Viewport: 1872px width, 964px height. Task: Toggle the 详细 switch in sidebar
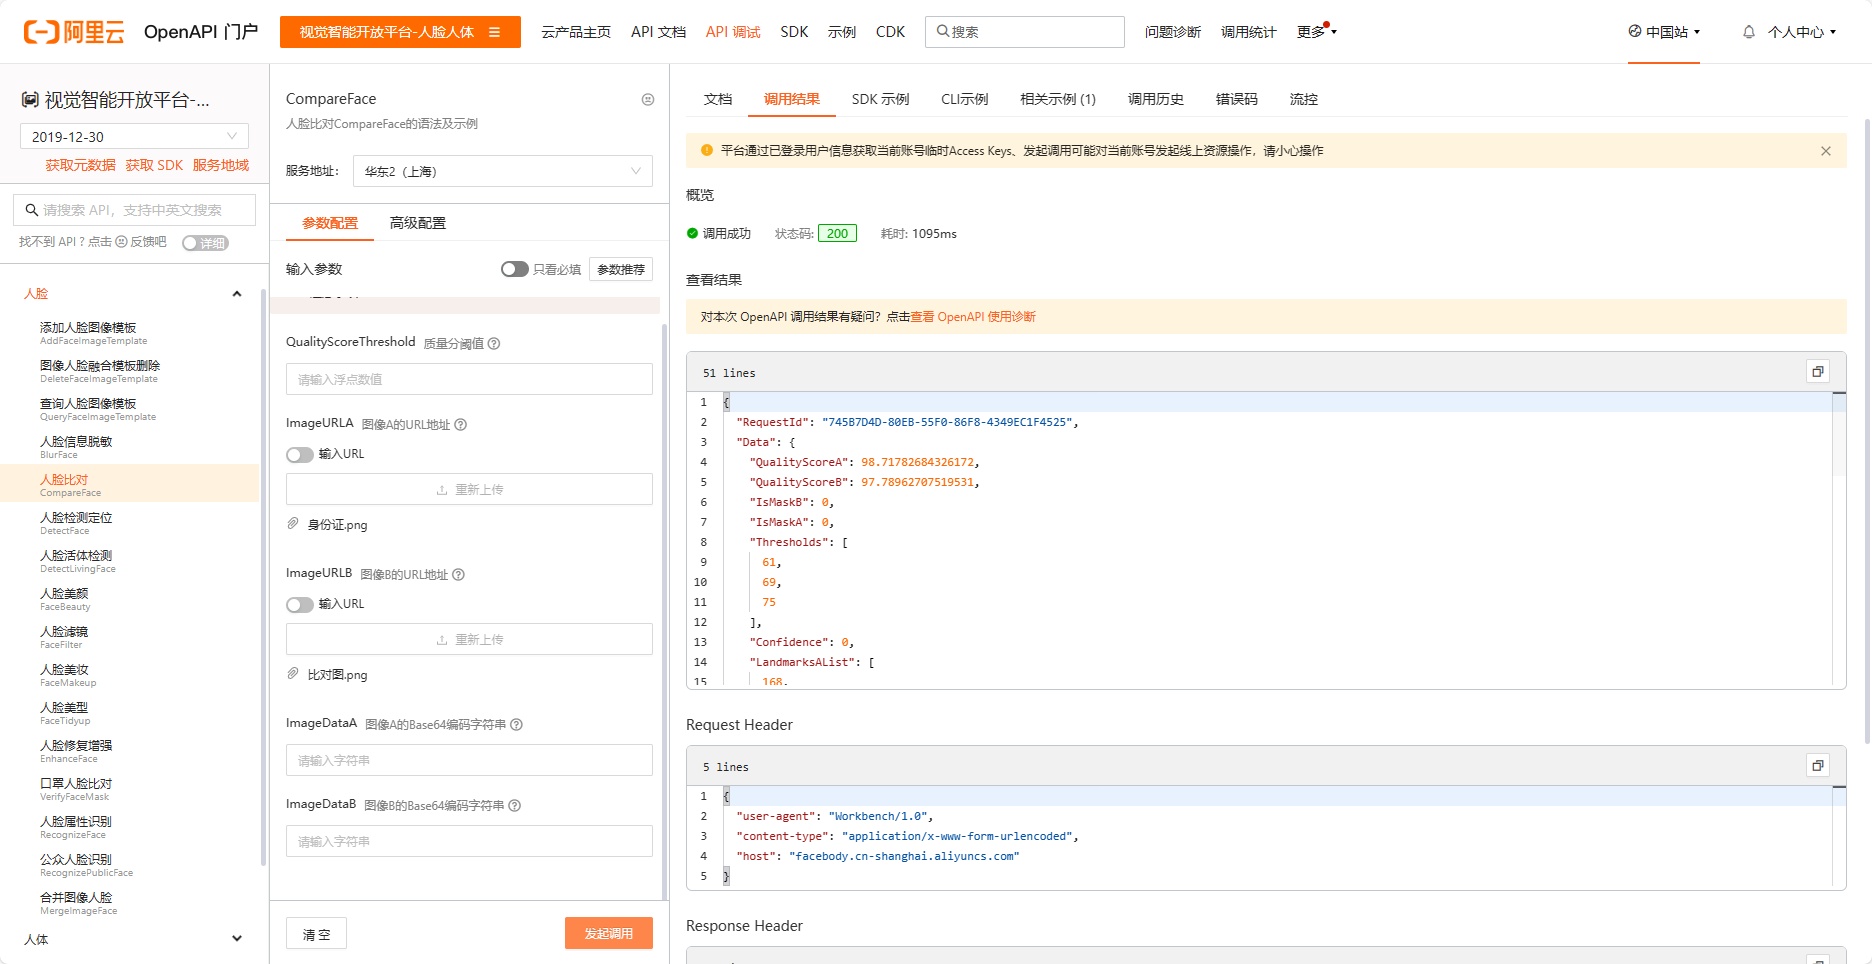205,243
